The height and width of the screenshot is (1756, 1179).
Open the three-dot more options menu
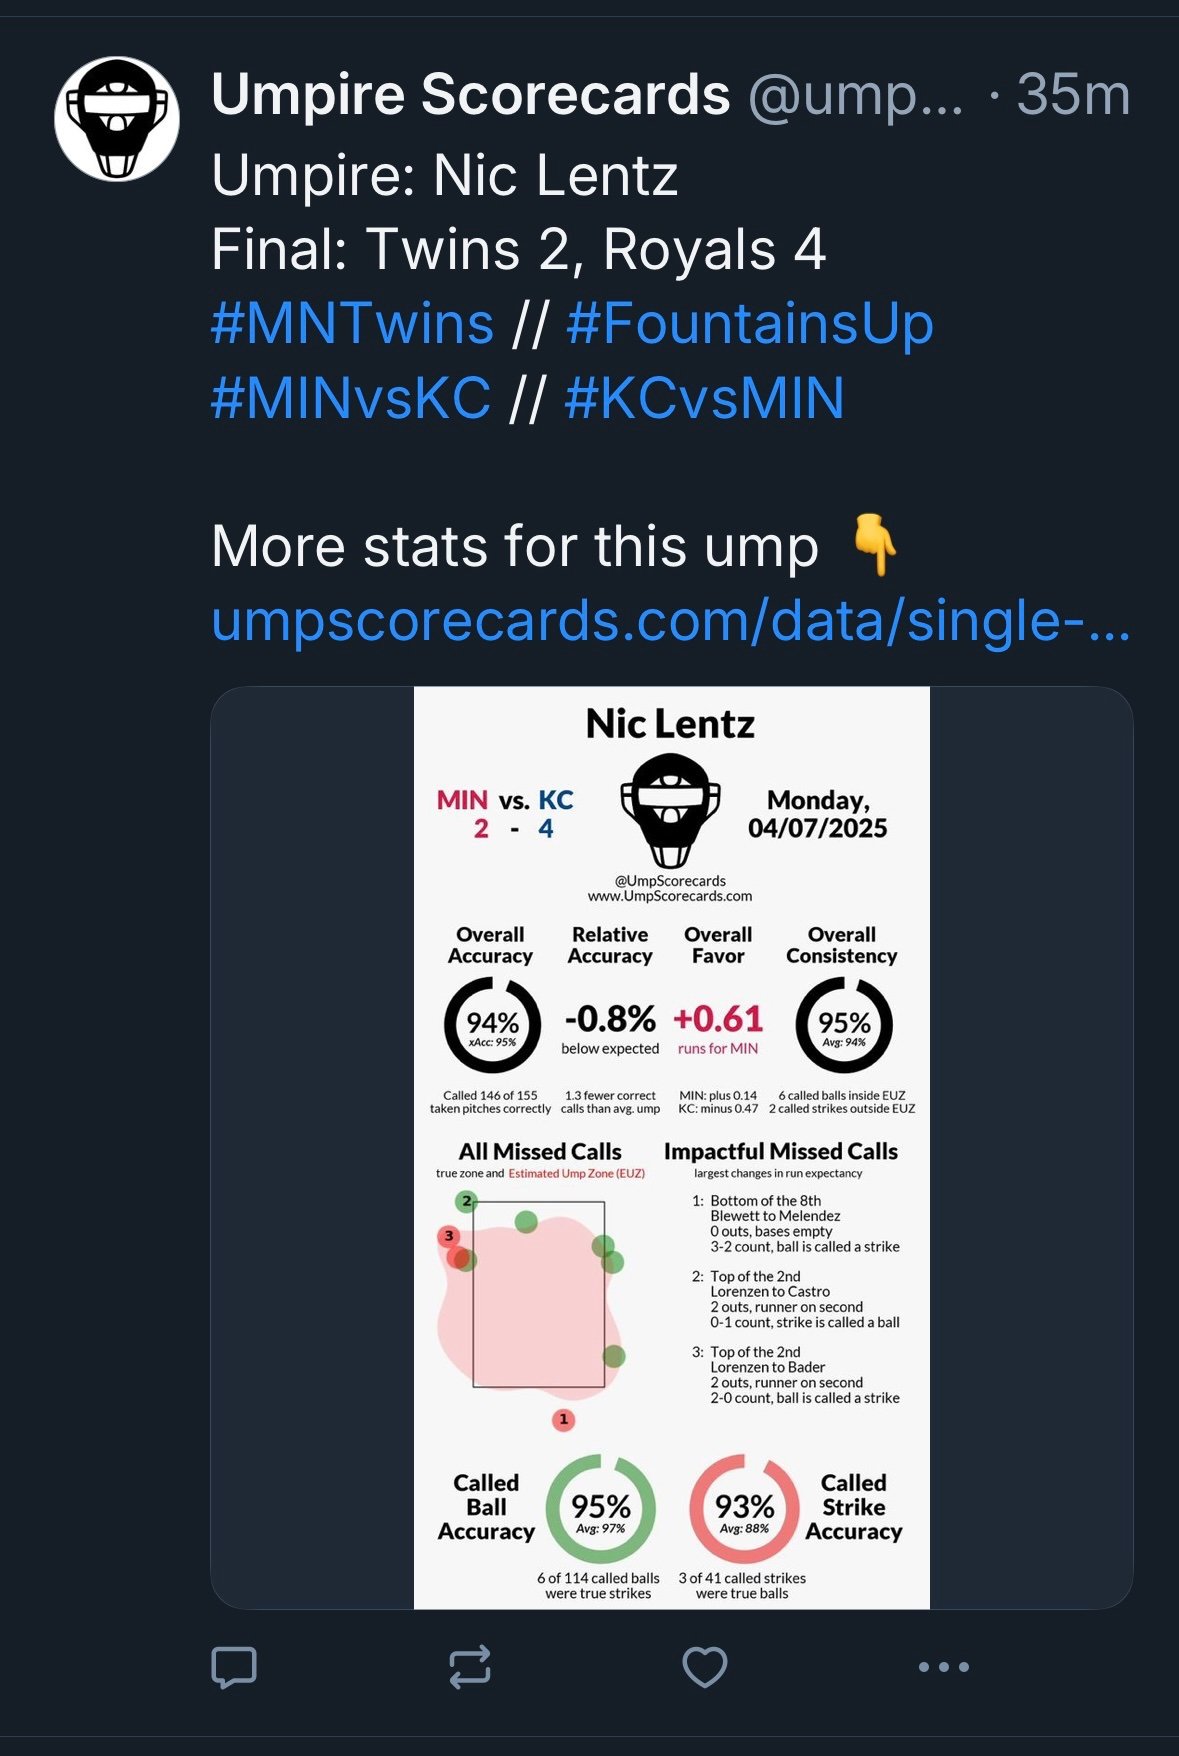pyautogui.click(x=943, y=1667)
